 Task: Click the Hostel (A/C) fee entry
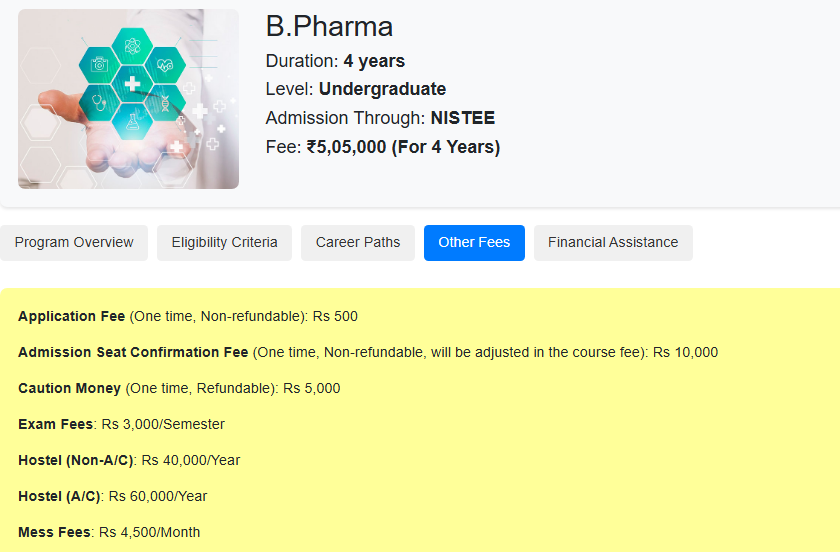(x=112, y=496)
